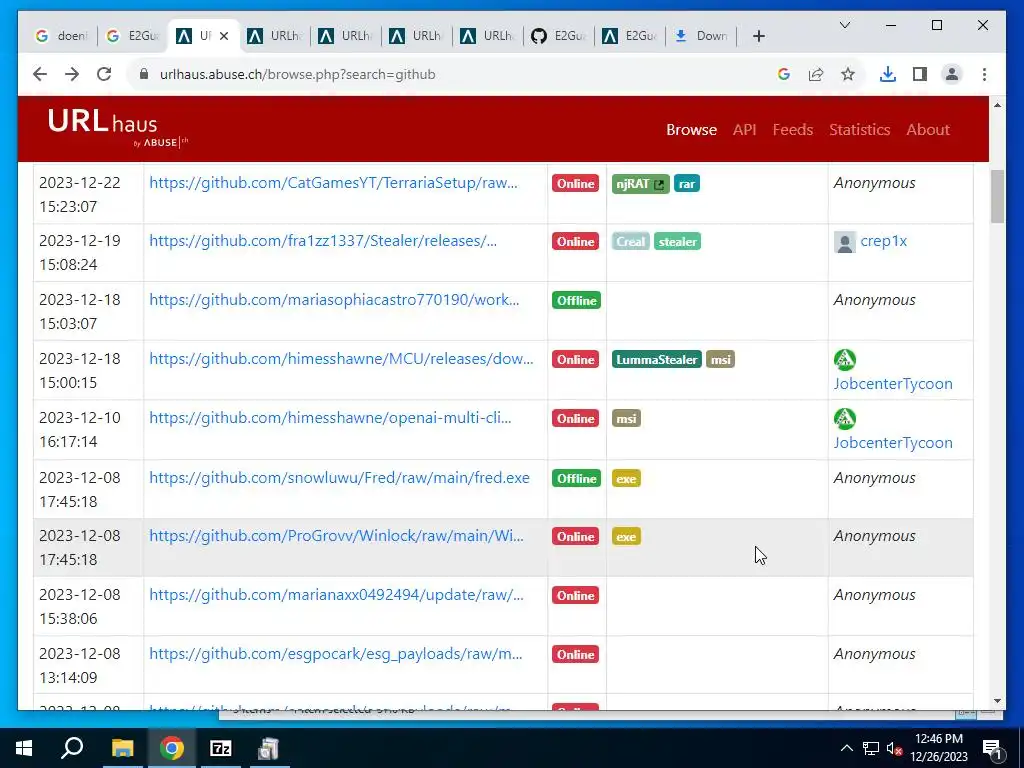Click the LummaStealer tag badge
1024x768 pixels.
click(656, 359)
